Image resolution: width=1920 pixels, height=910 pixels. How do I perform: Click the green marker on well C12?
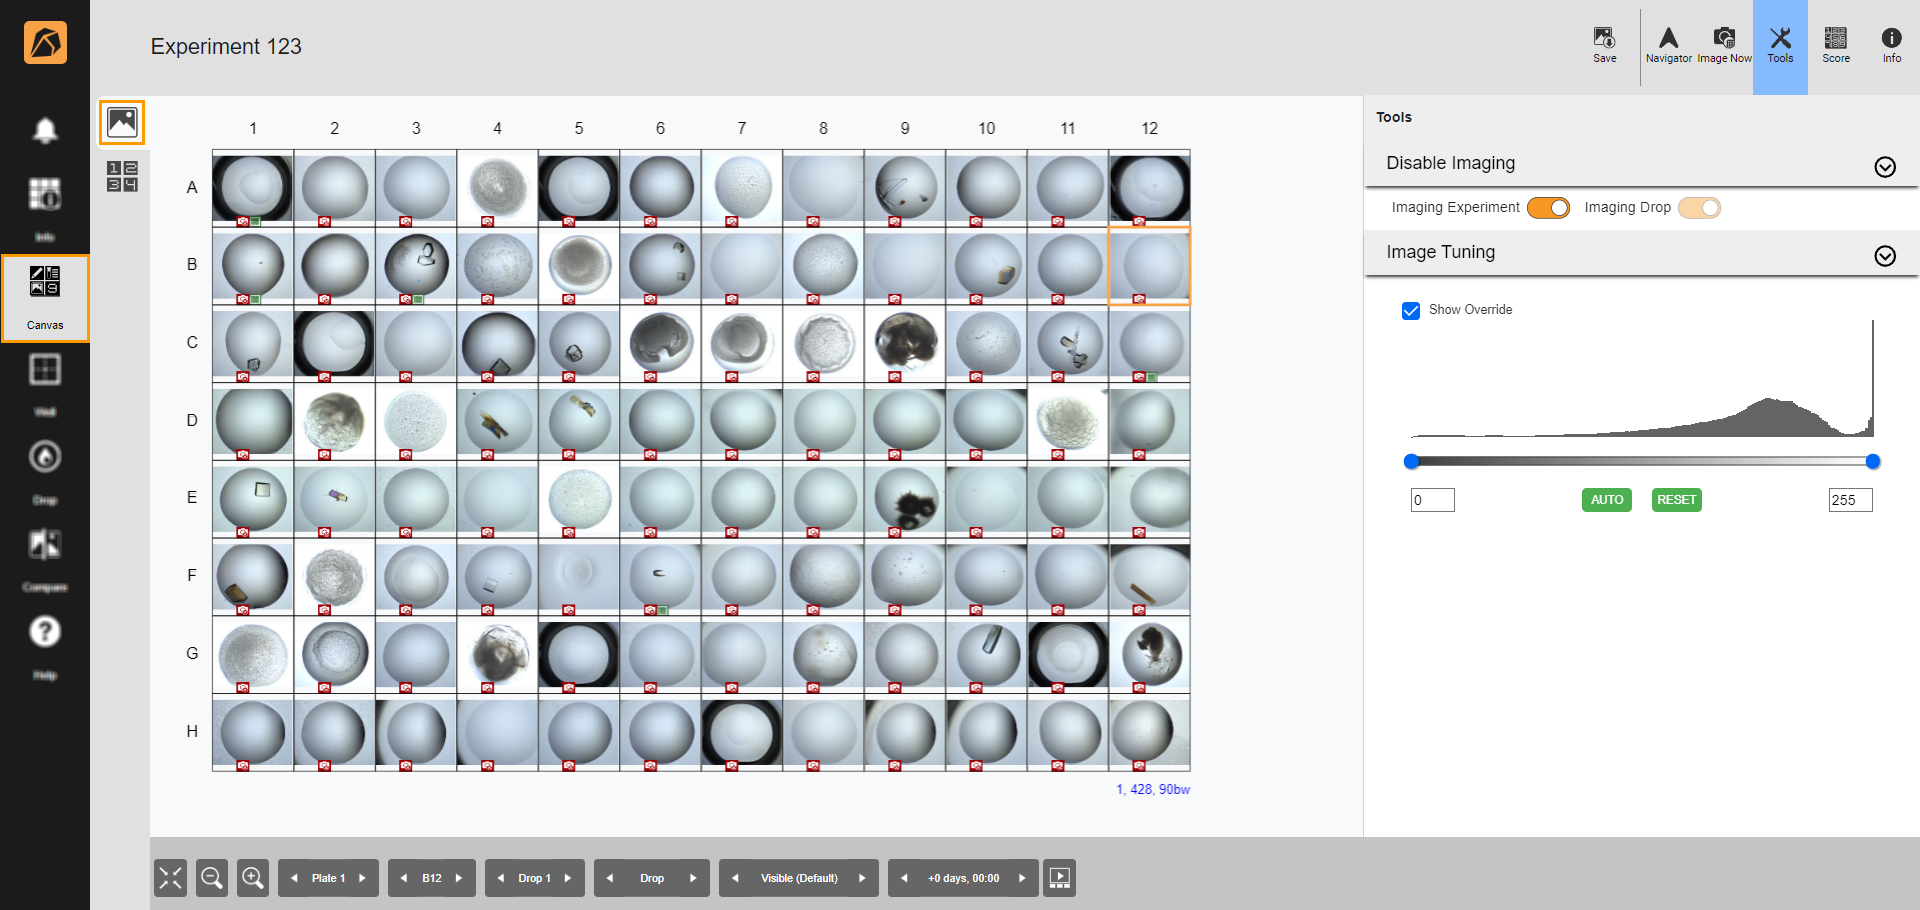click(1152, 377)
